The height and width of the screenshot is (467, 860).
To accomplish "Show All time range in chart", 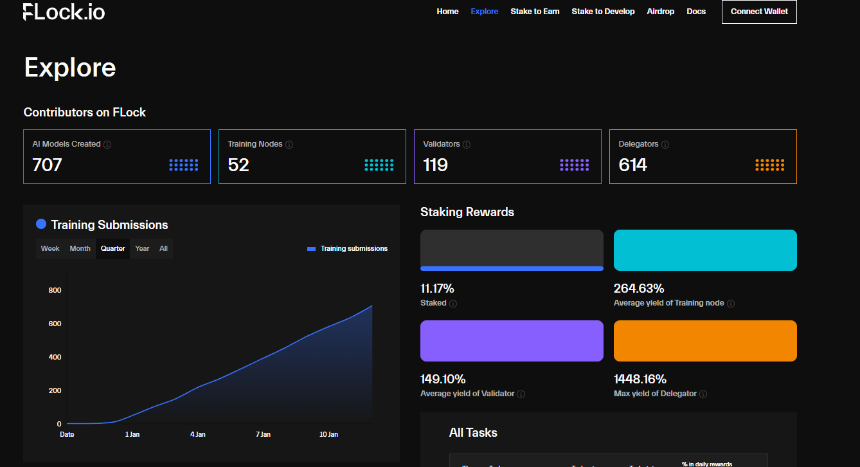I will point(163,249).
